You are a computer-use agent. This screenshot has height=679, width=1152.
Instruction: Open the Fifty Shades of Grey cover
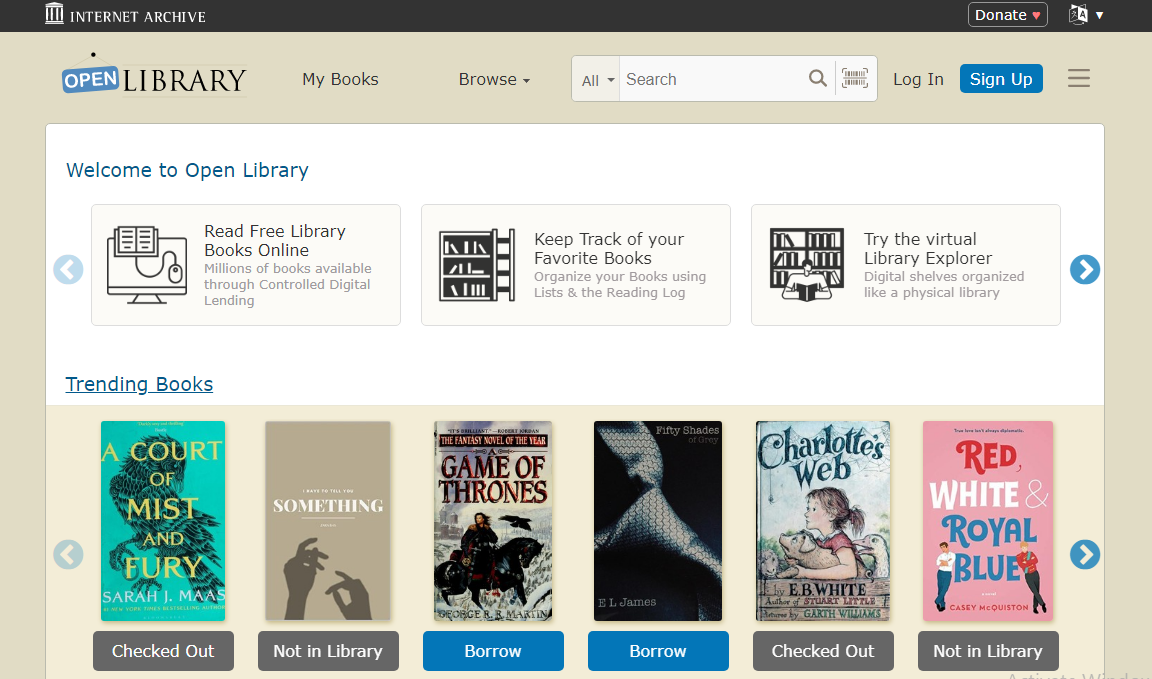point(658,521)
